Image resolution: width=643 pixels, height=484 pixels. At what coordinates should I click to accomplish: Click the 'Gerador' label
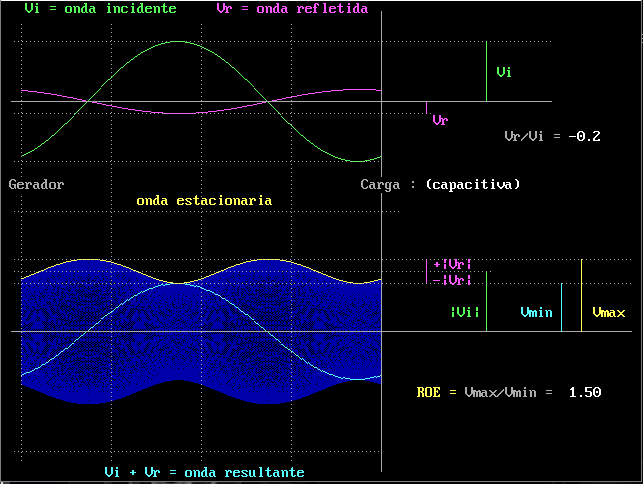36,184
